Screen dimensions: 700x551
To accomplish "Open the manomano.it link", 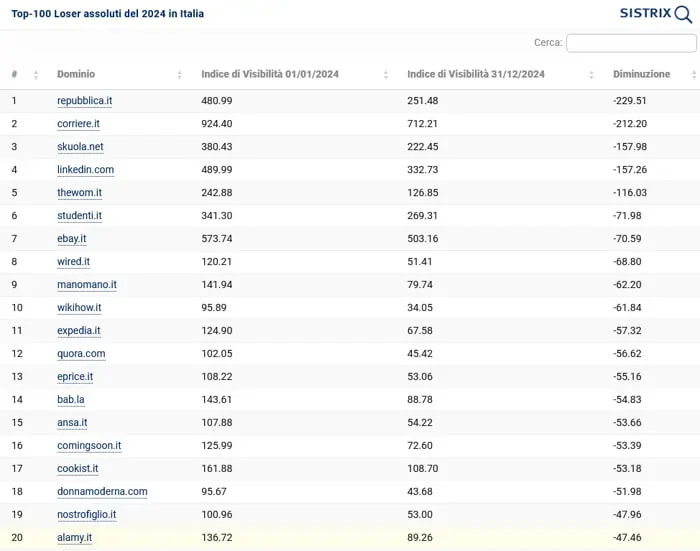I will tap(87, 285).
